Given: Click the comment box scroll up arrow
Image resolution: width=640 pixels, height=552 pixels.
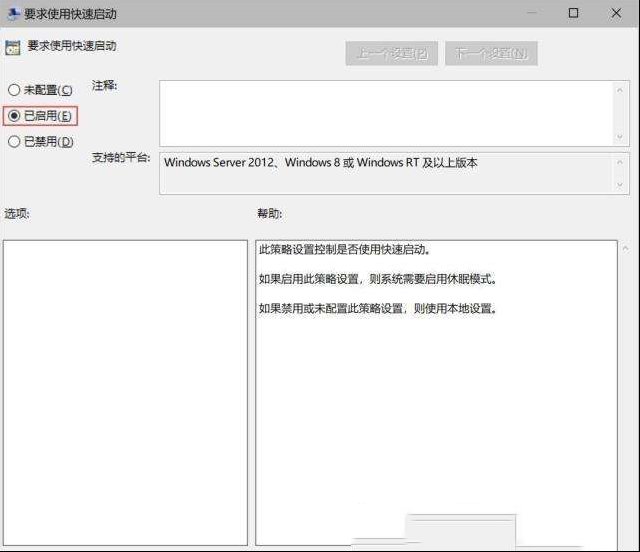Looking at the screenshot, I should [x=620, y=90].
